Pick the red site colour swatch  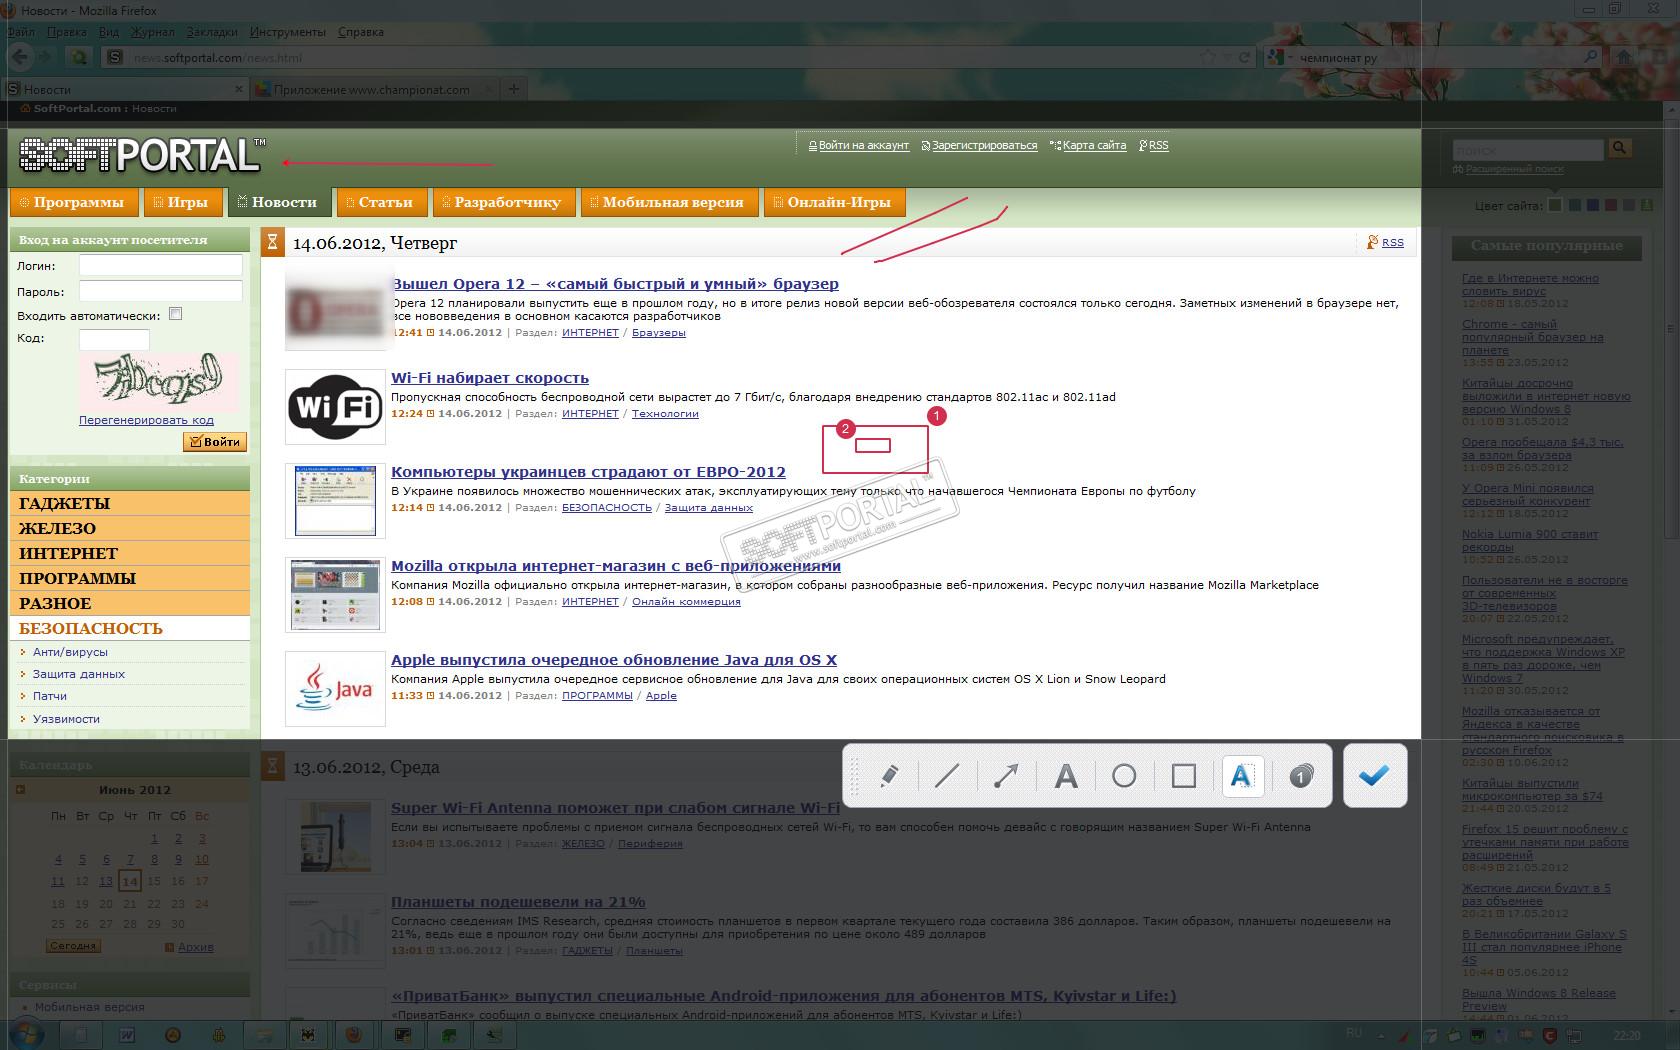(1610, 205)
